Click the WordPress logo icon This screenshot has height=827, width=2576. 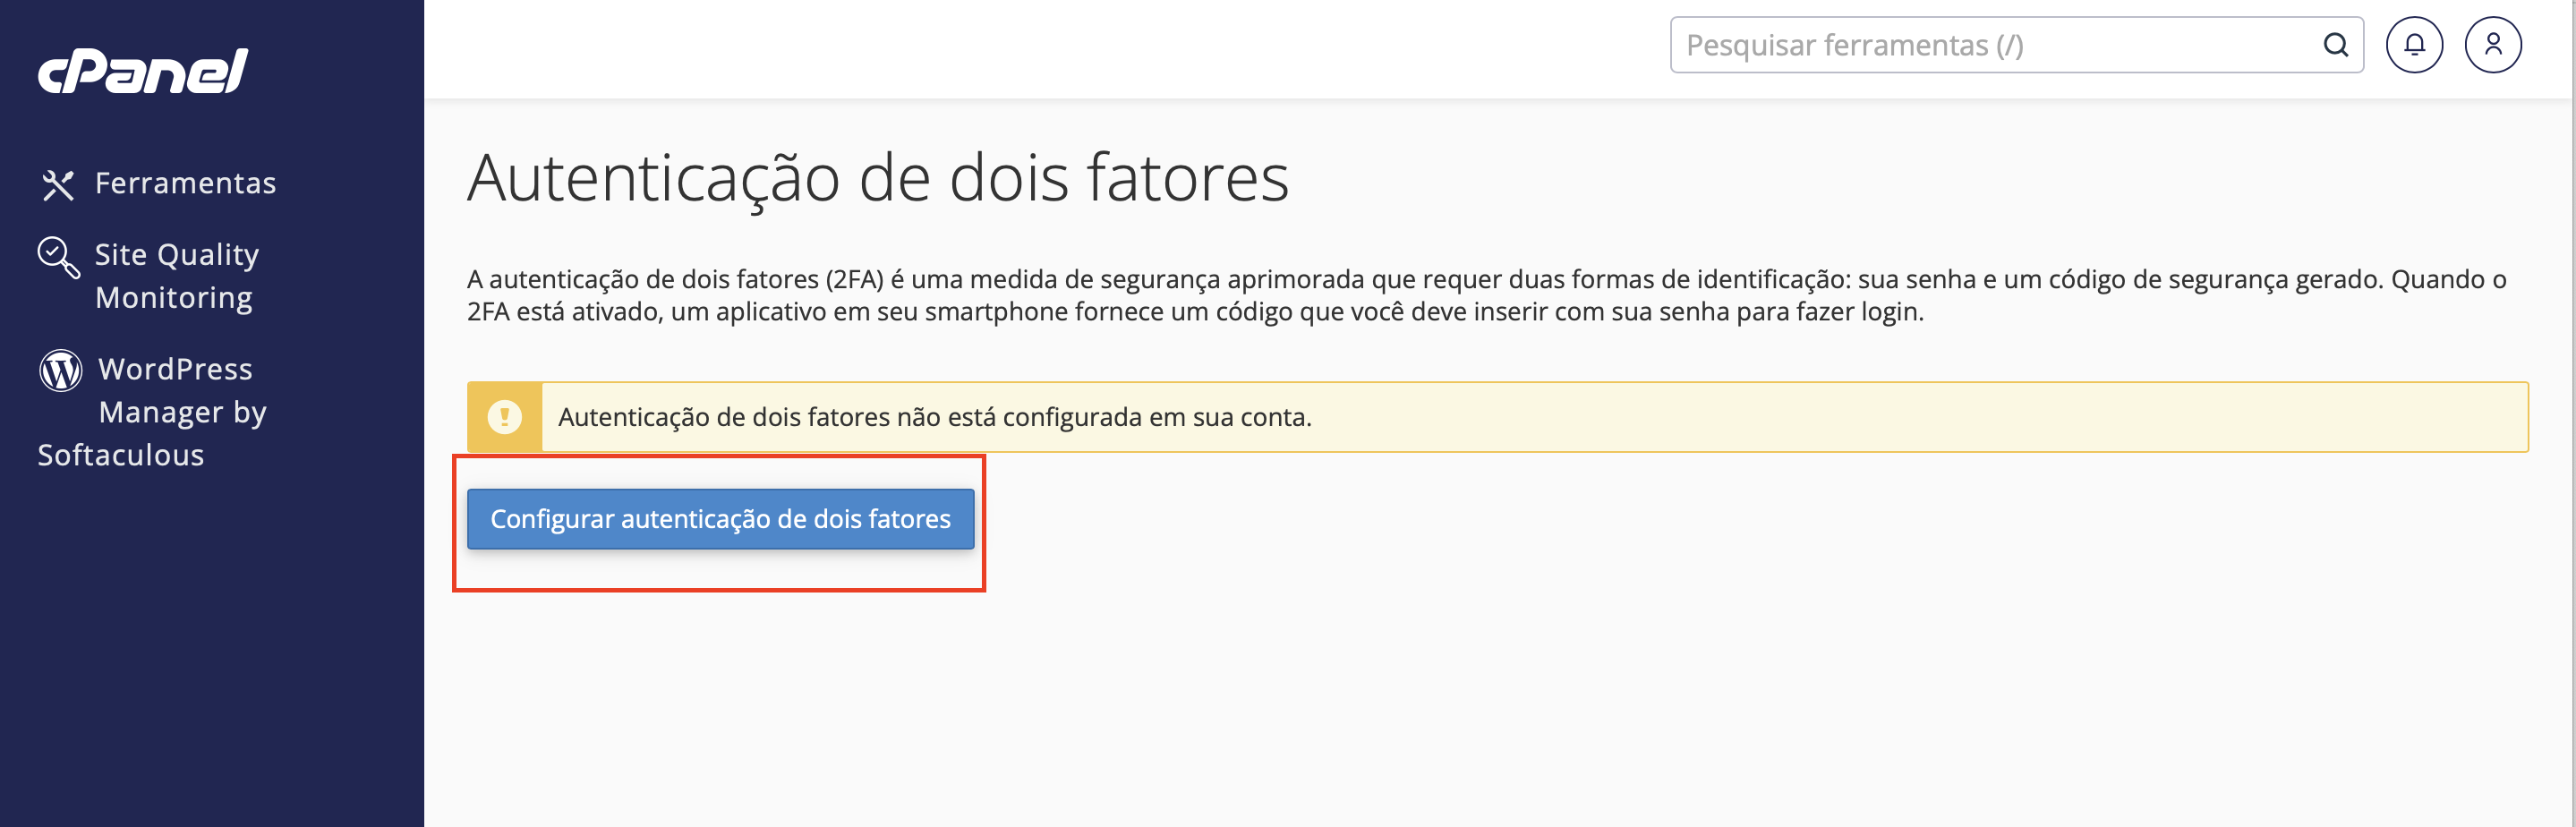coord(60,370)
